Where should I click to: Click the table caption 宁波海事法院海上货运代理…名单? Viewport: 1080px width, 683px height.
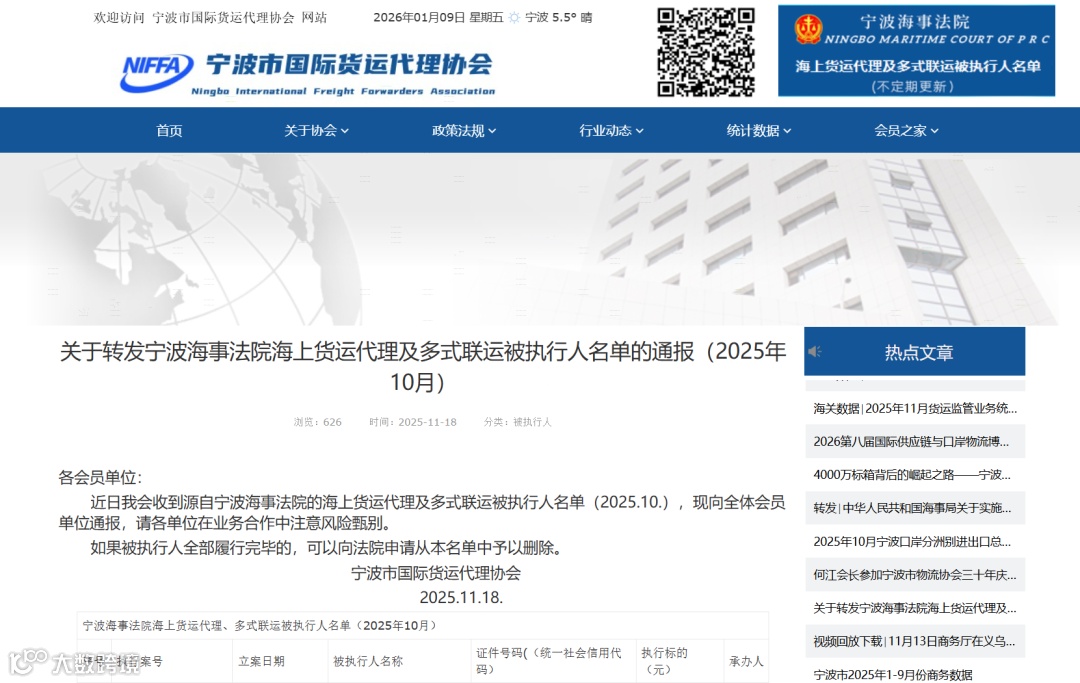coord(260,625)
